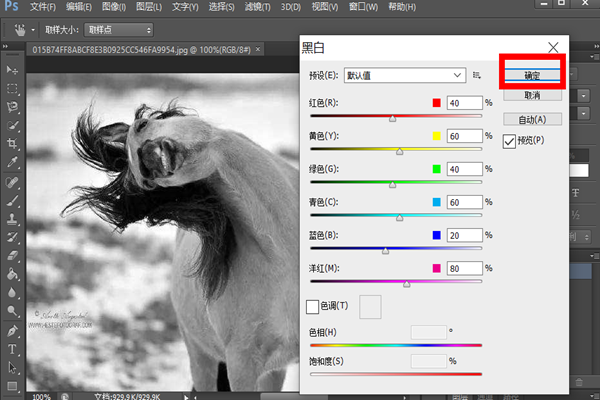Select the Quick Selection tool
Viewport: 600px width, 400px height.
tap(12, 125)
